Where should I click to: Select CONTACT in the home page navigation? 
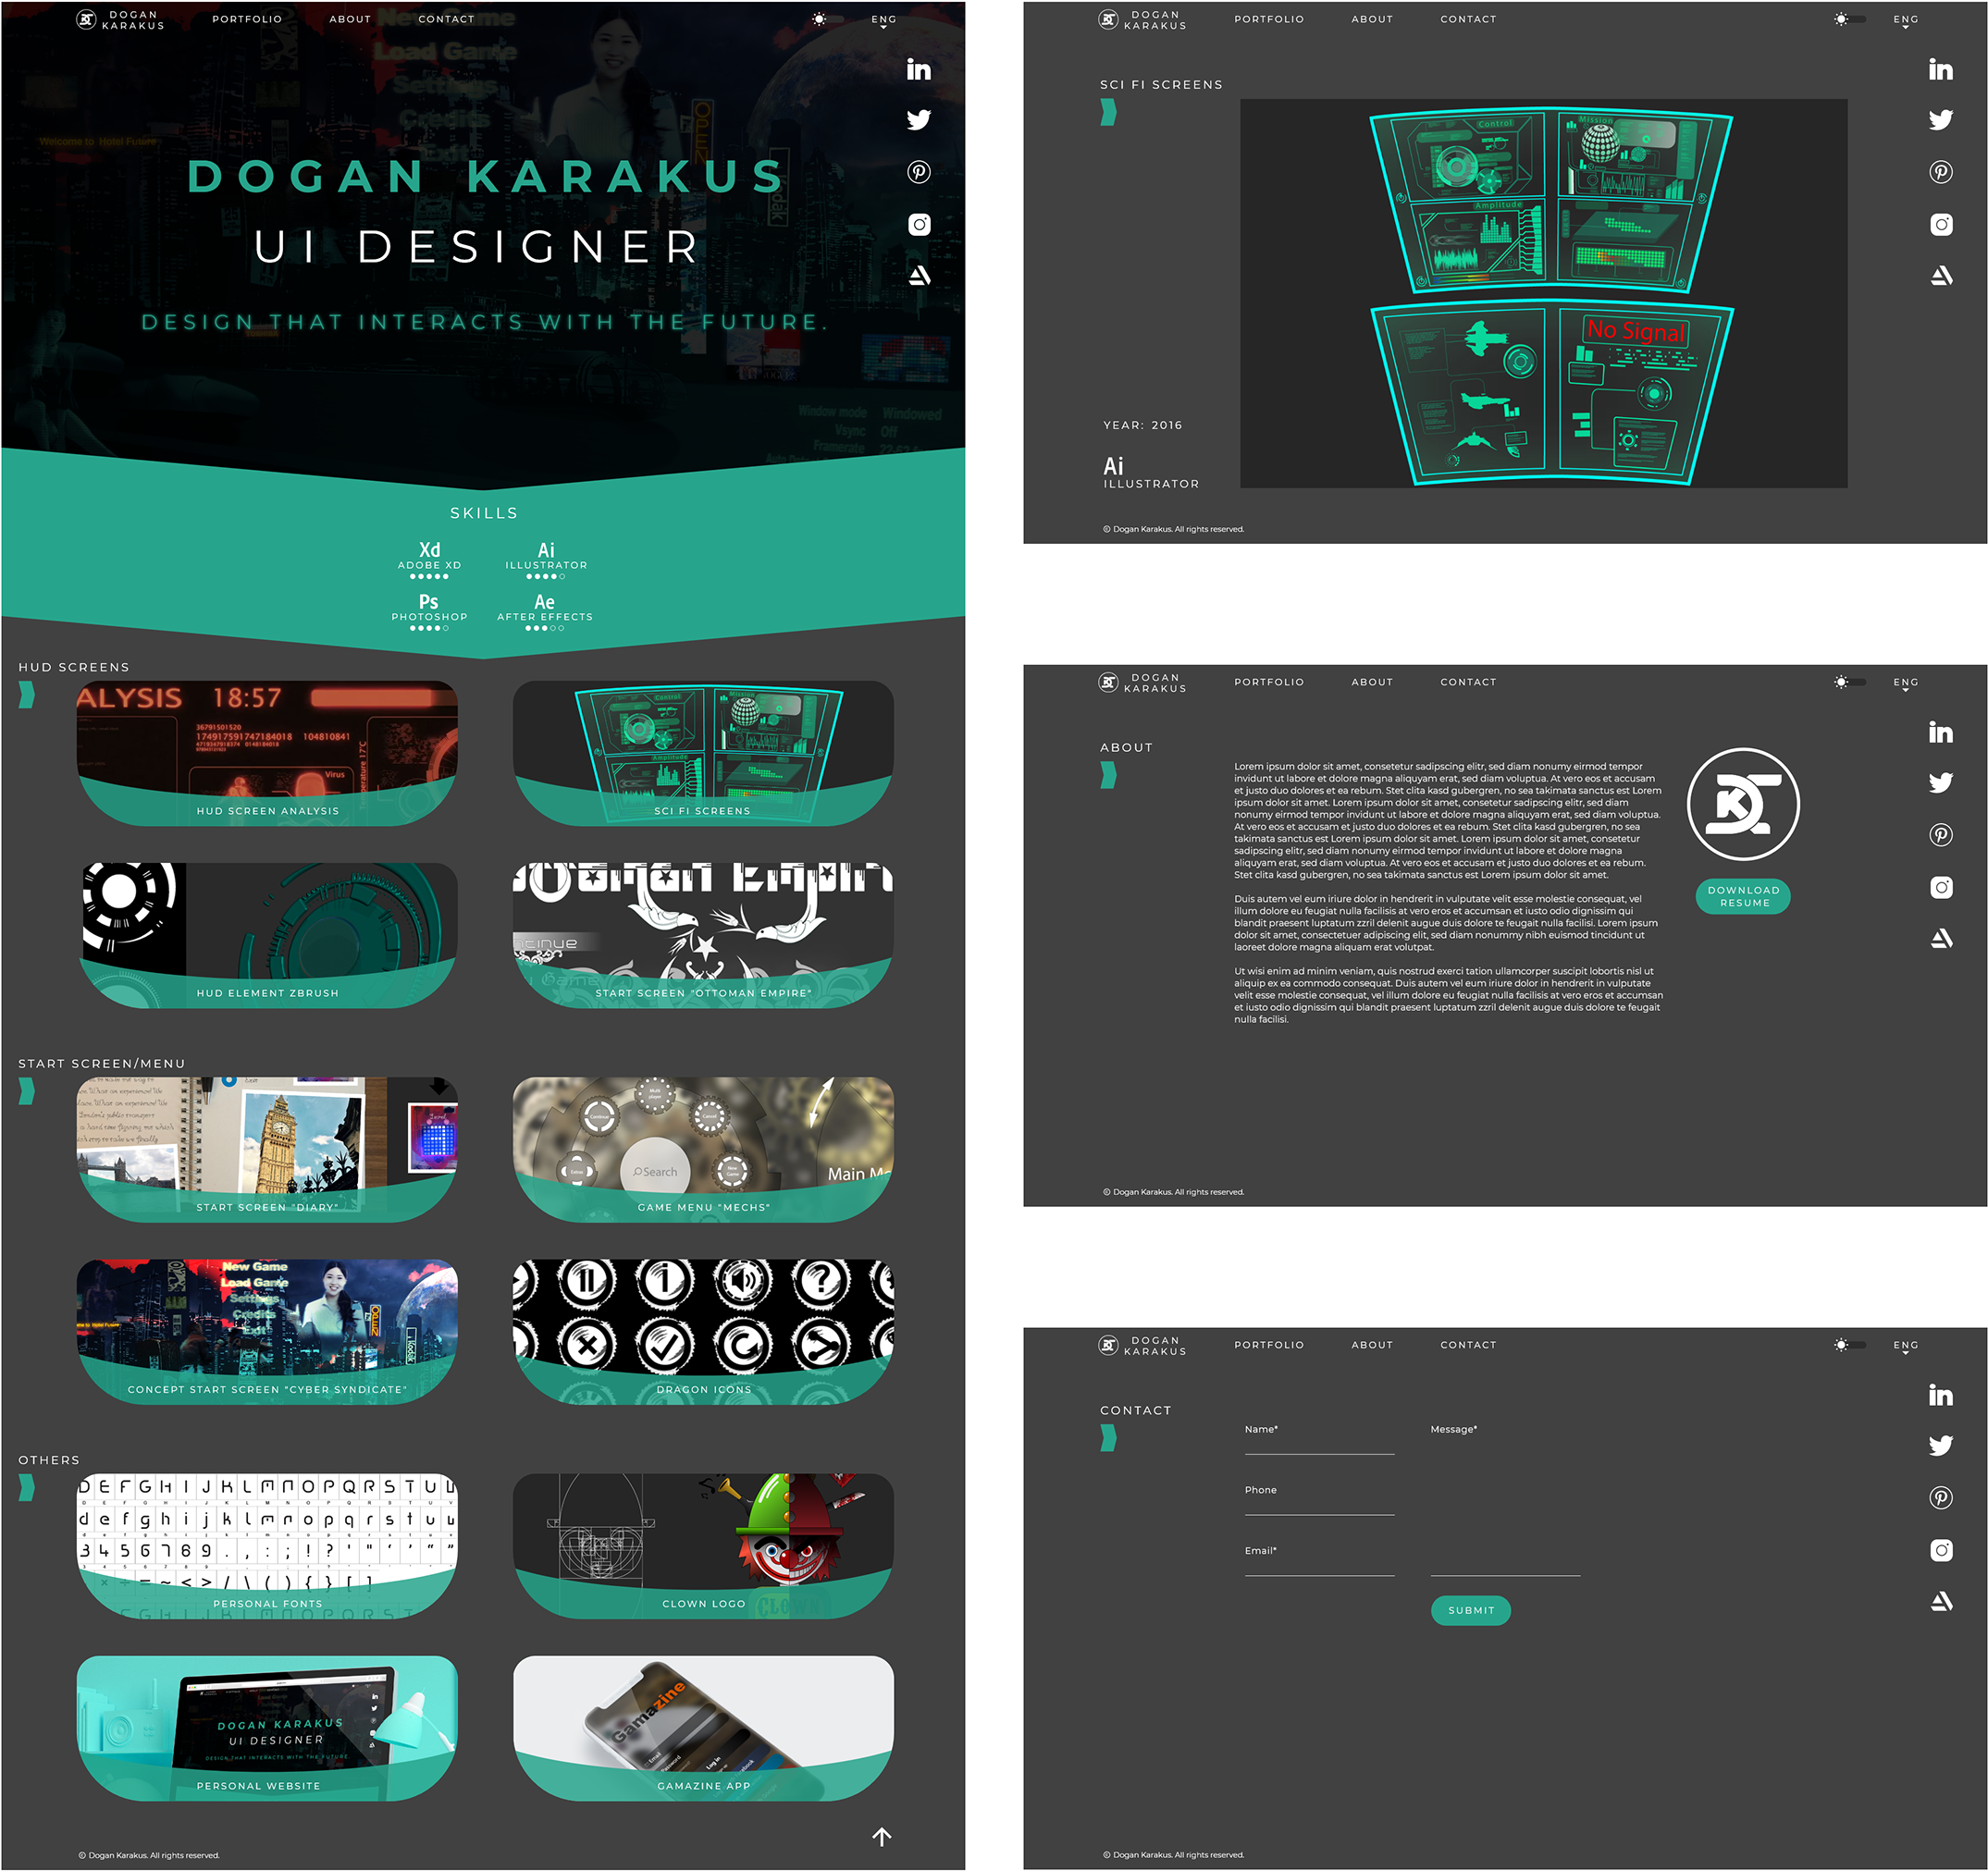(446, 19)
